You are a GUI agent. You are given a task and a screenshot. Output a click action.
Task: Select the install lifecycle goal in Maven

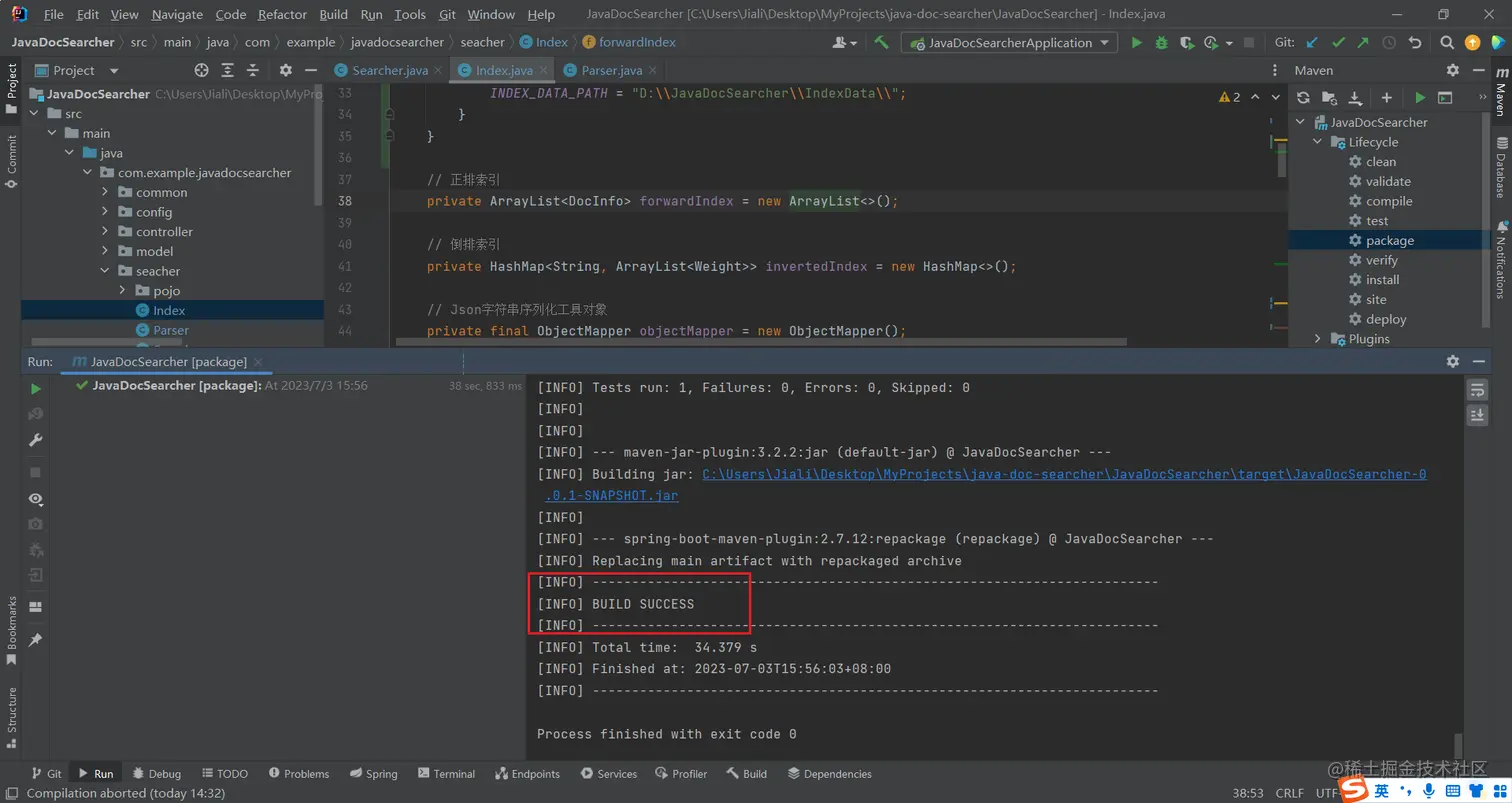[1382, 280]
